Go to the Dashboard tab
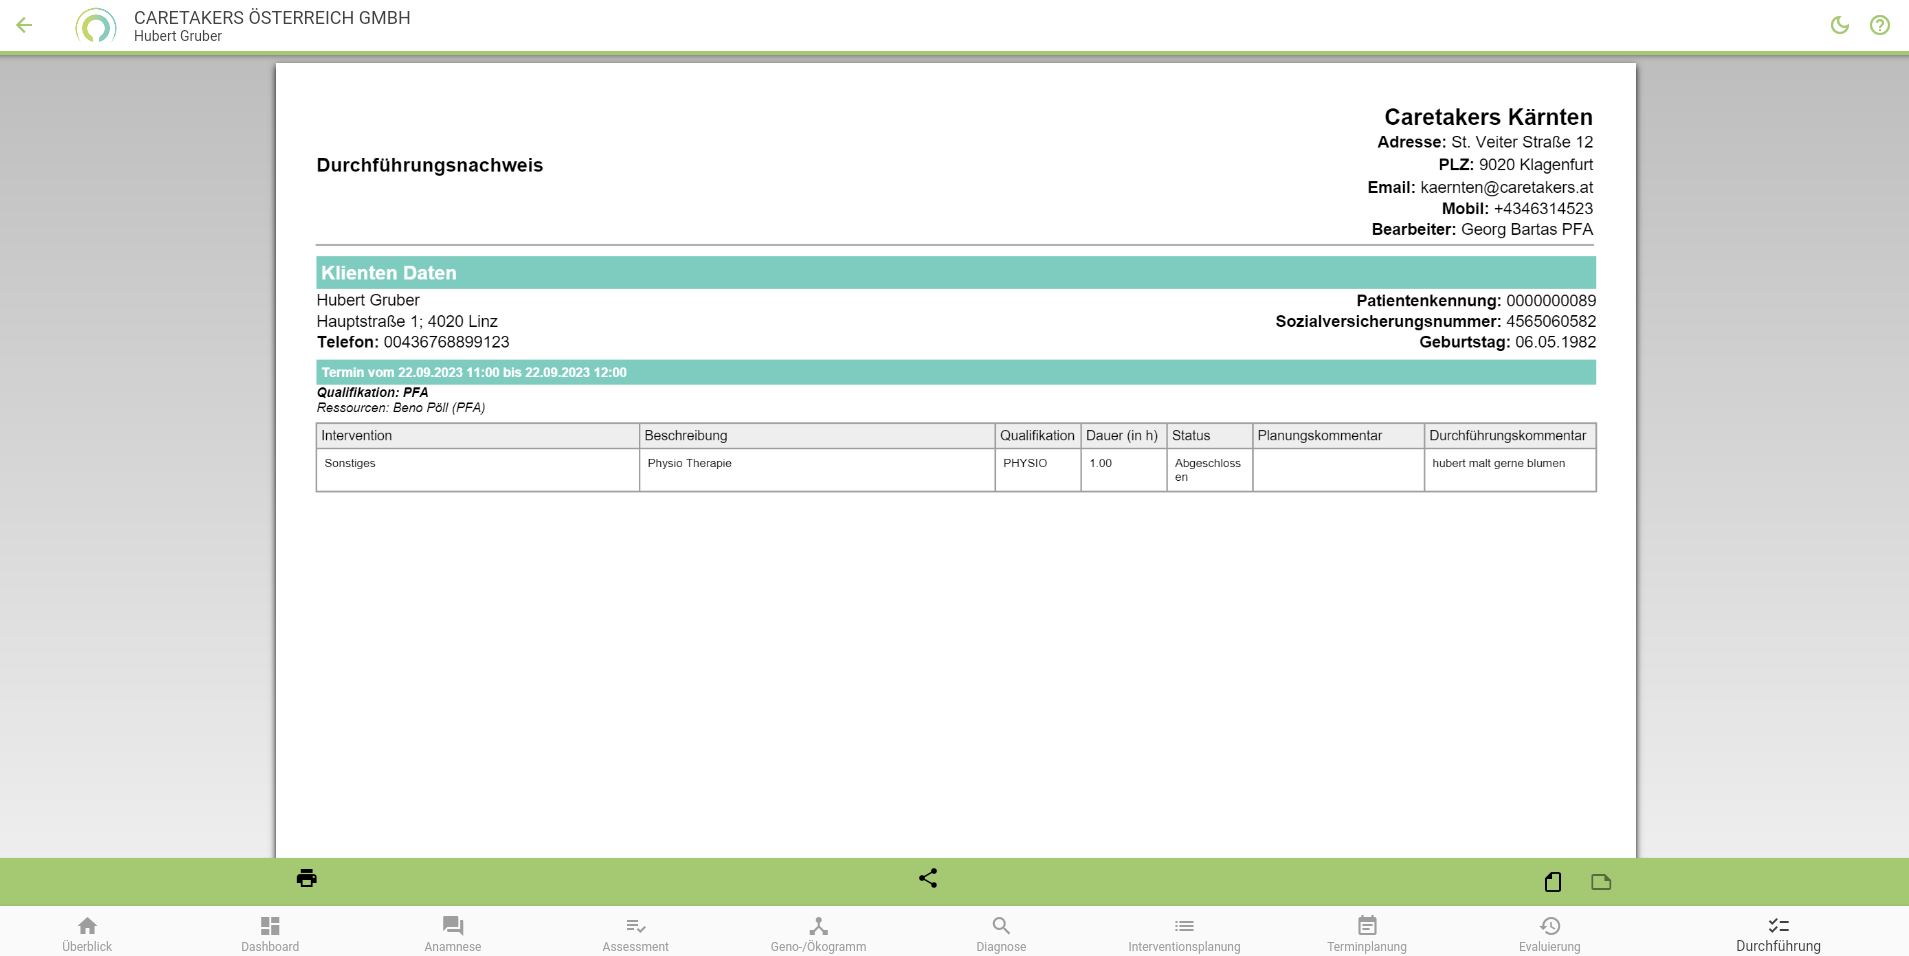 tap(270, 933)
